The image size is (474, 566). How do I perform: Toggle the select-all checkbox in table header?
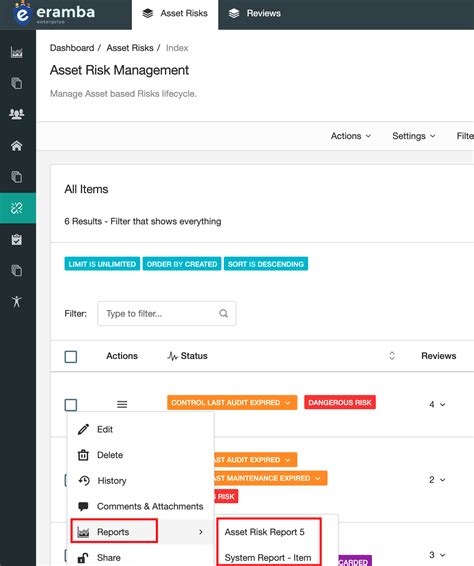click(x=71, y=357)
